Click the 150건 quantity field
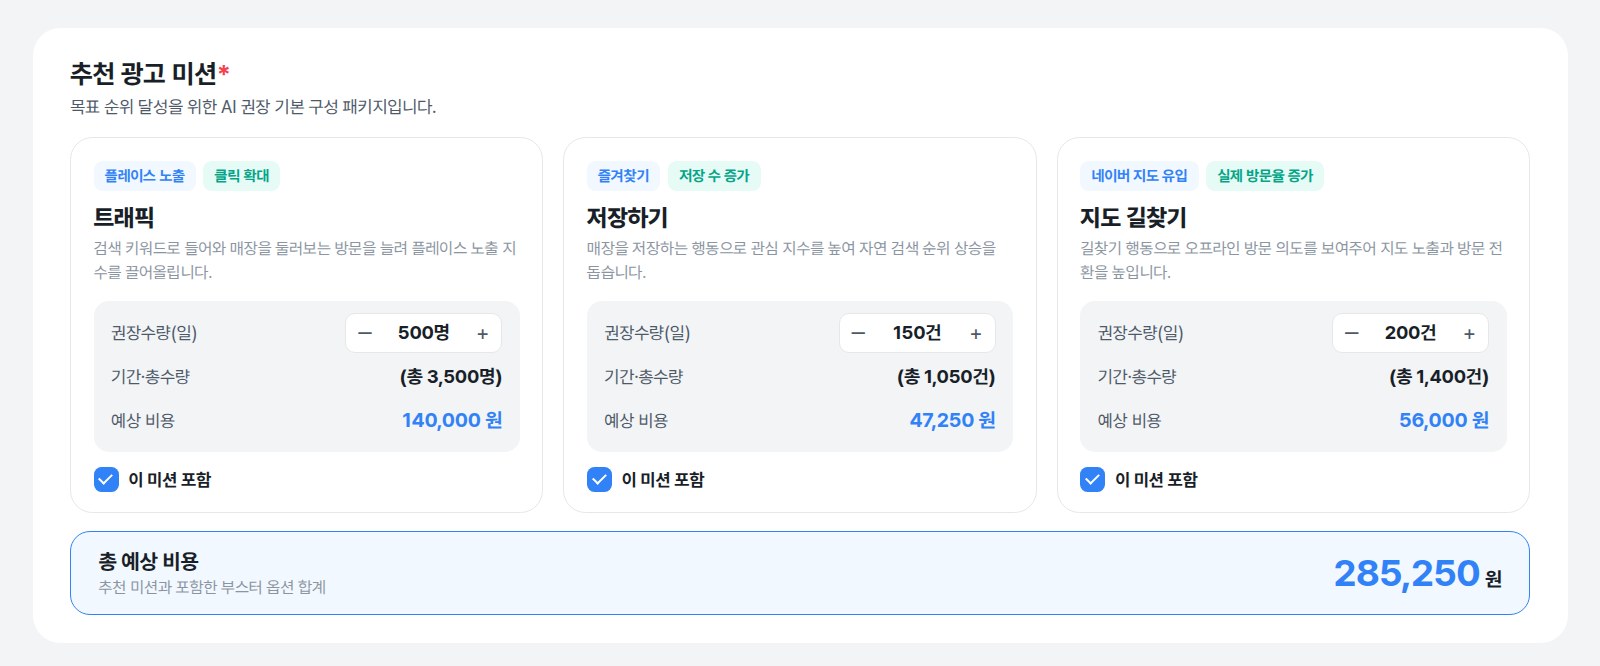The image size is (1600, 666). point(917,333)
